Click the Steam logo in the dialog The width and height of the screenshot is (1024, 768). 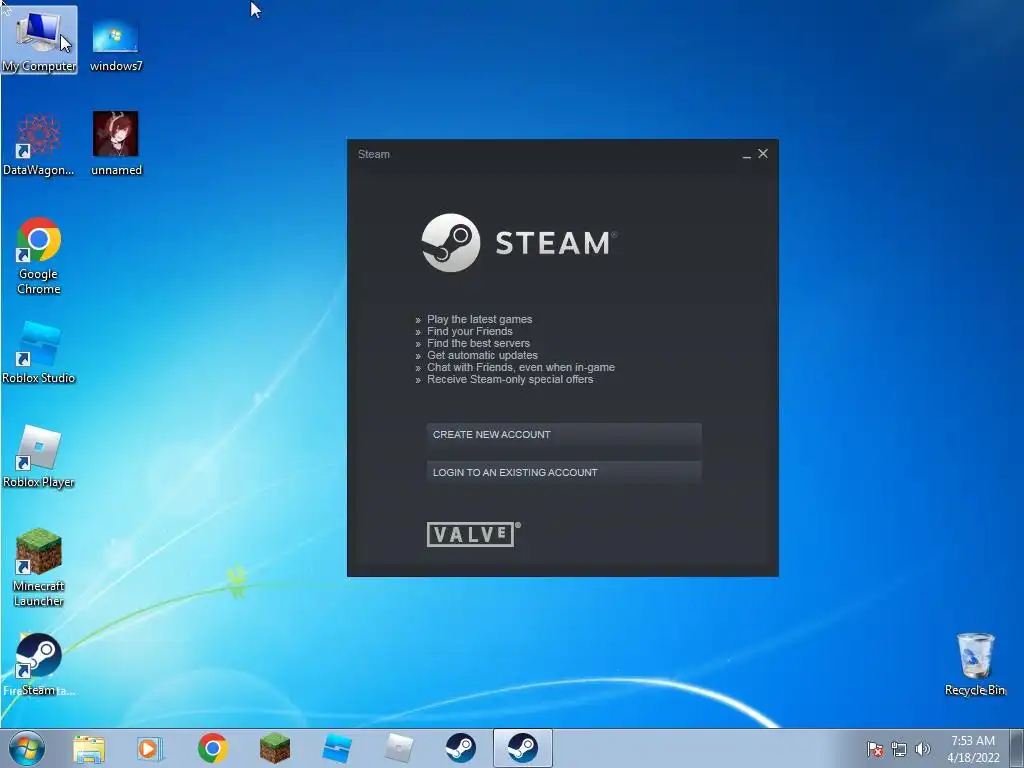click(519, 243)
